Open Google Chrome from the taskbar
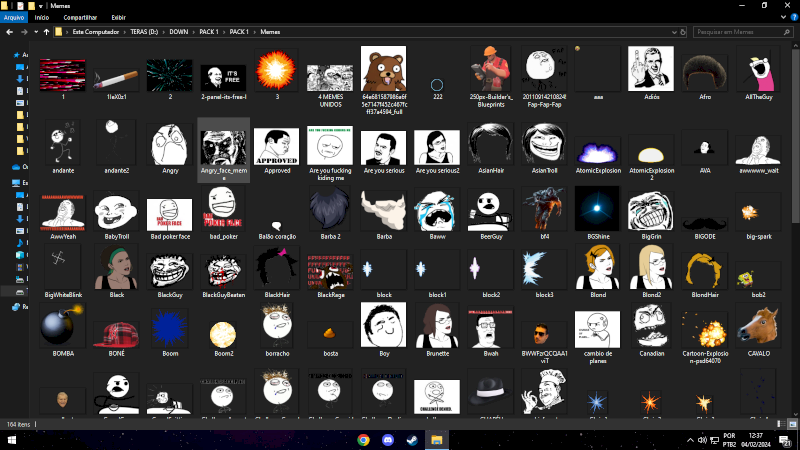The image size is (800, 450). pyautogui.click(x=363, y=440)
